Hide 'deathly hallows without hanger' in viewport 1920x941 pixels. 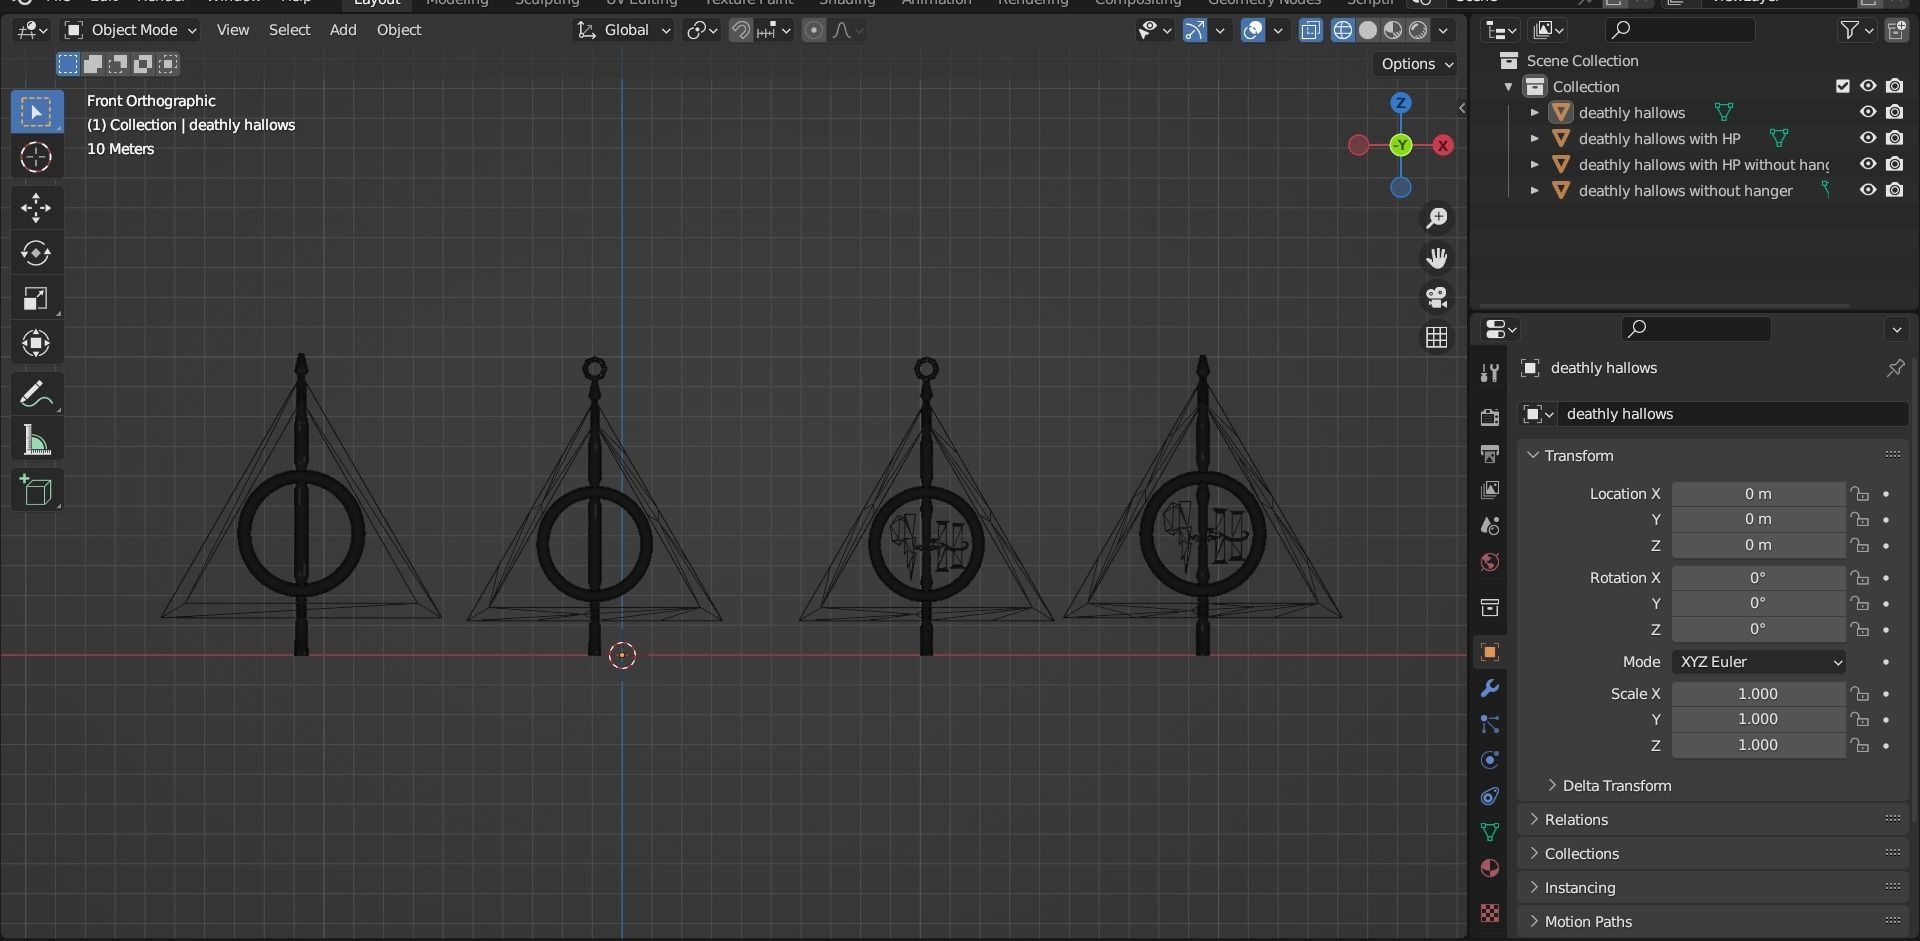click(x=1868, y=190)
